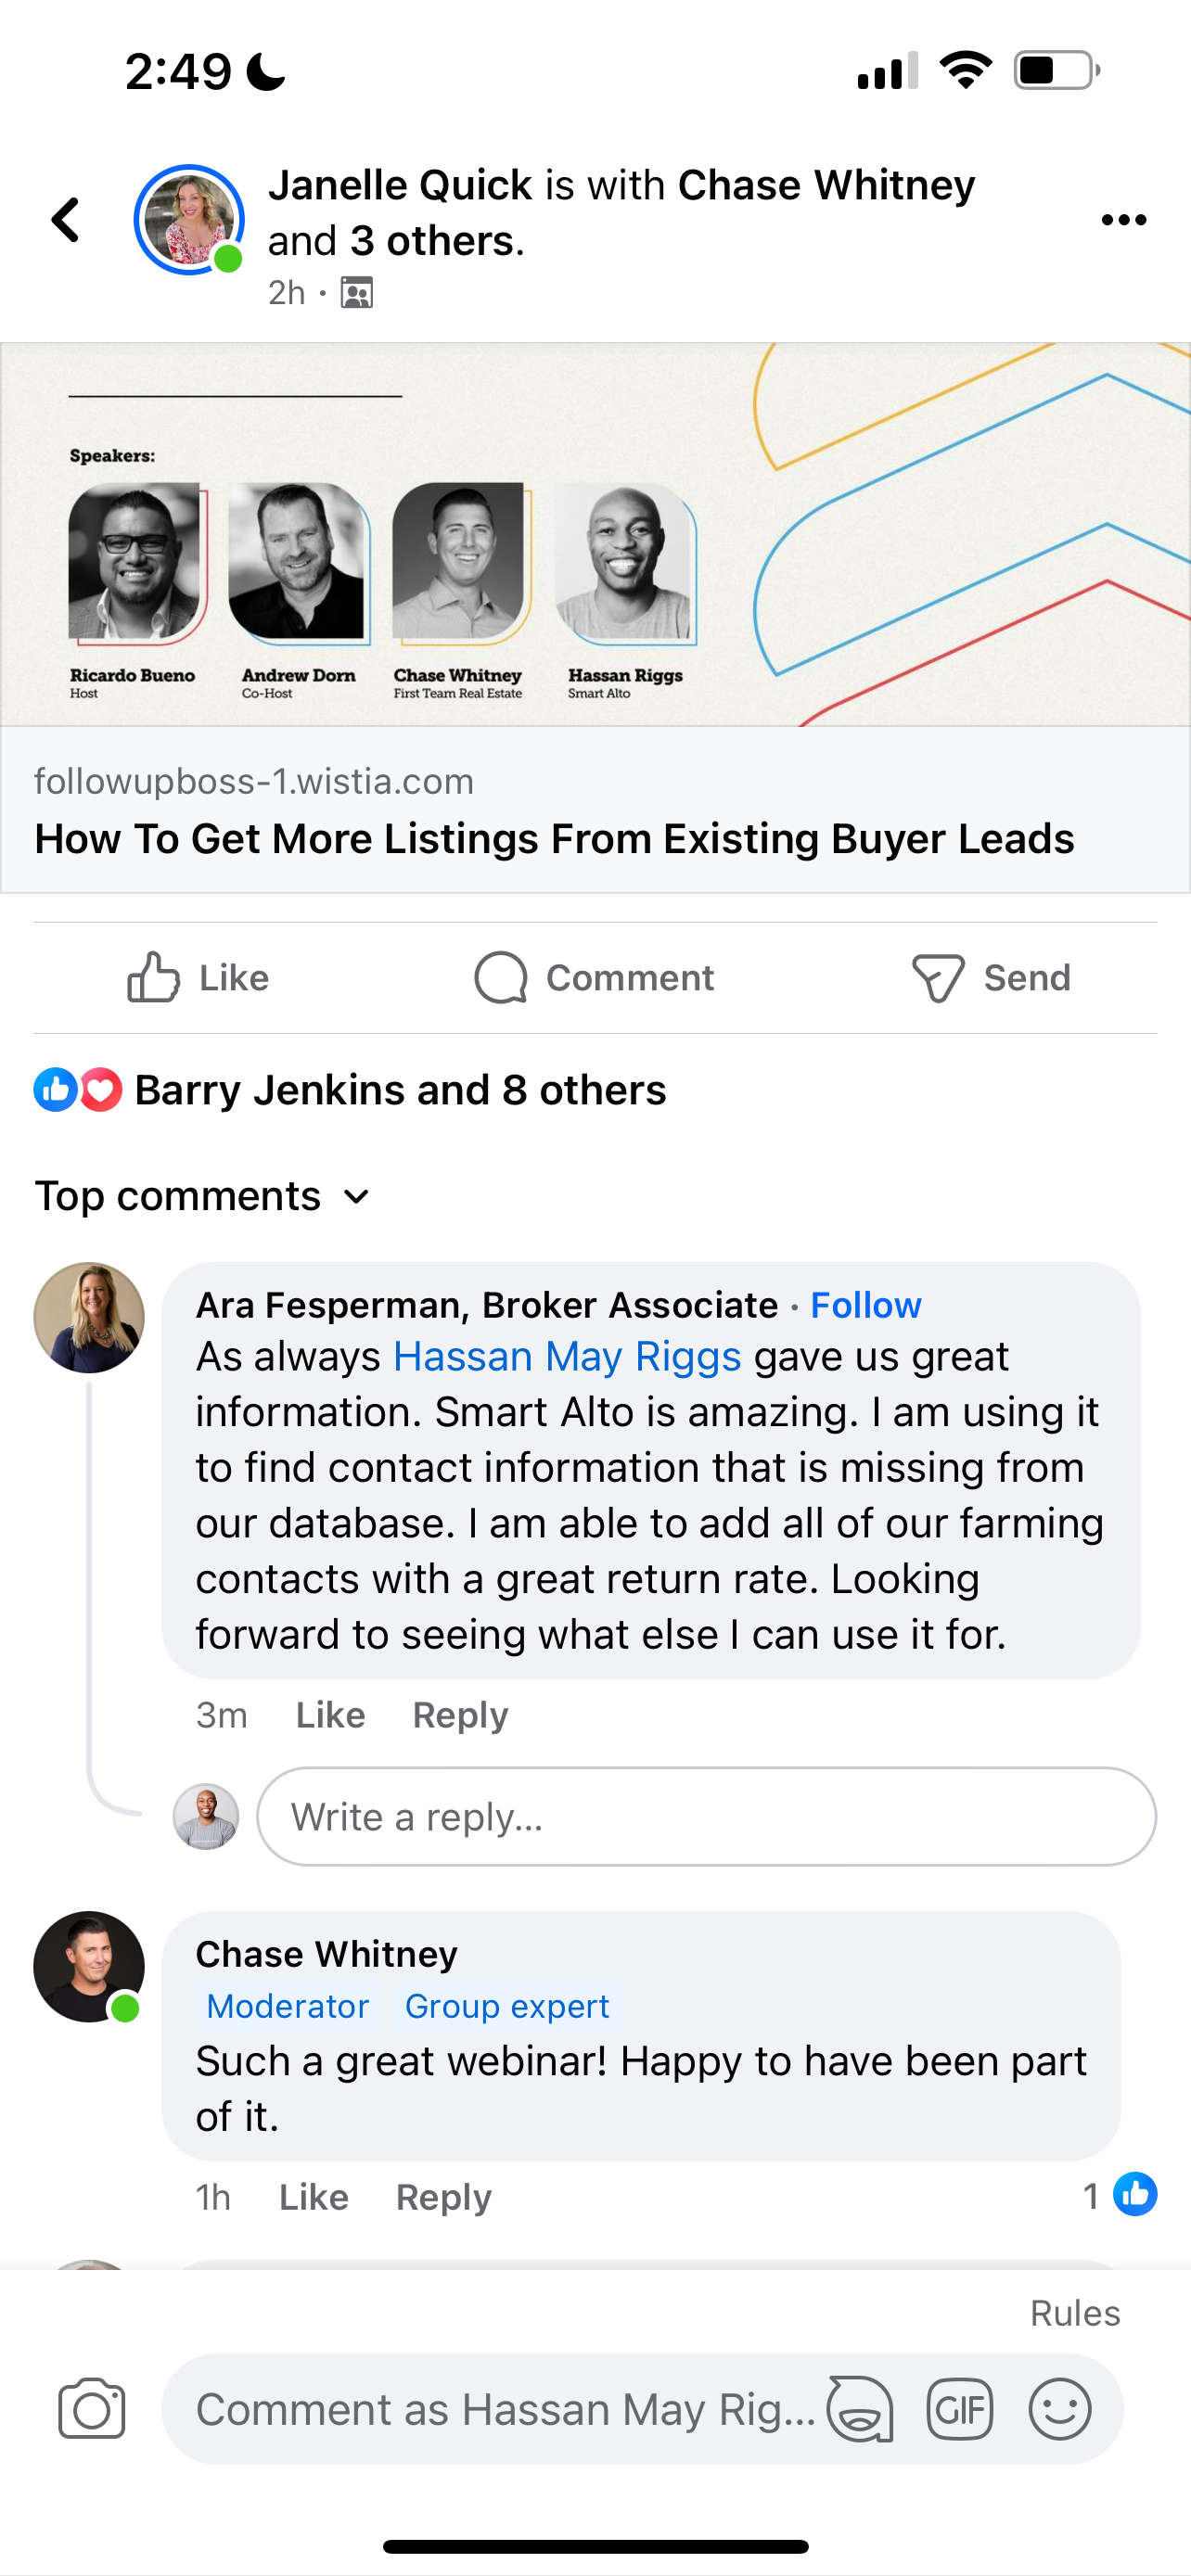Reply to Chase Whitney's comment
The width and height of the screenshot is (1191, 2576).
443,2197
